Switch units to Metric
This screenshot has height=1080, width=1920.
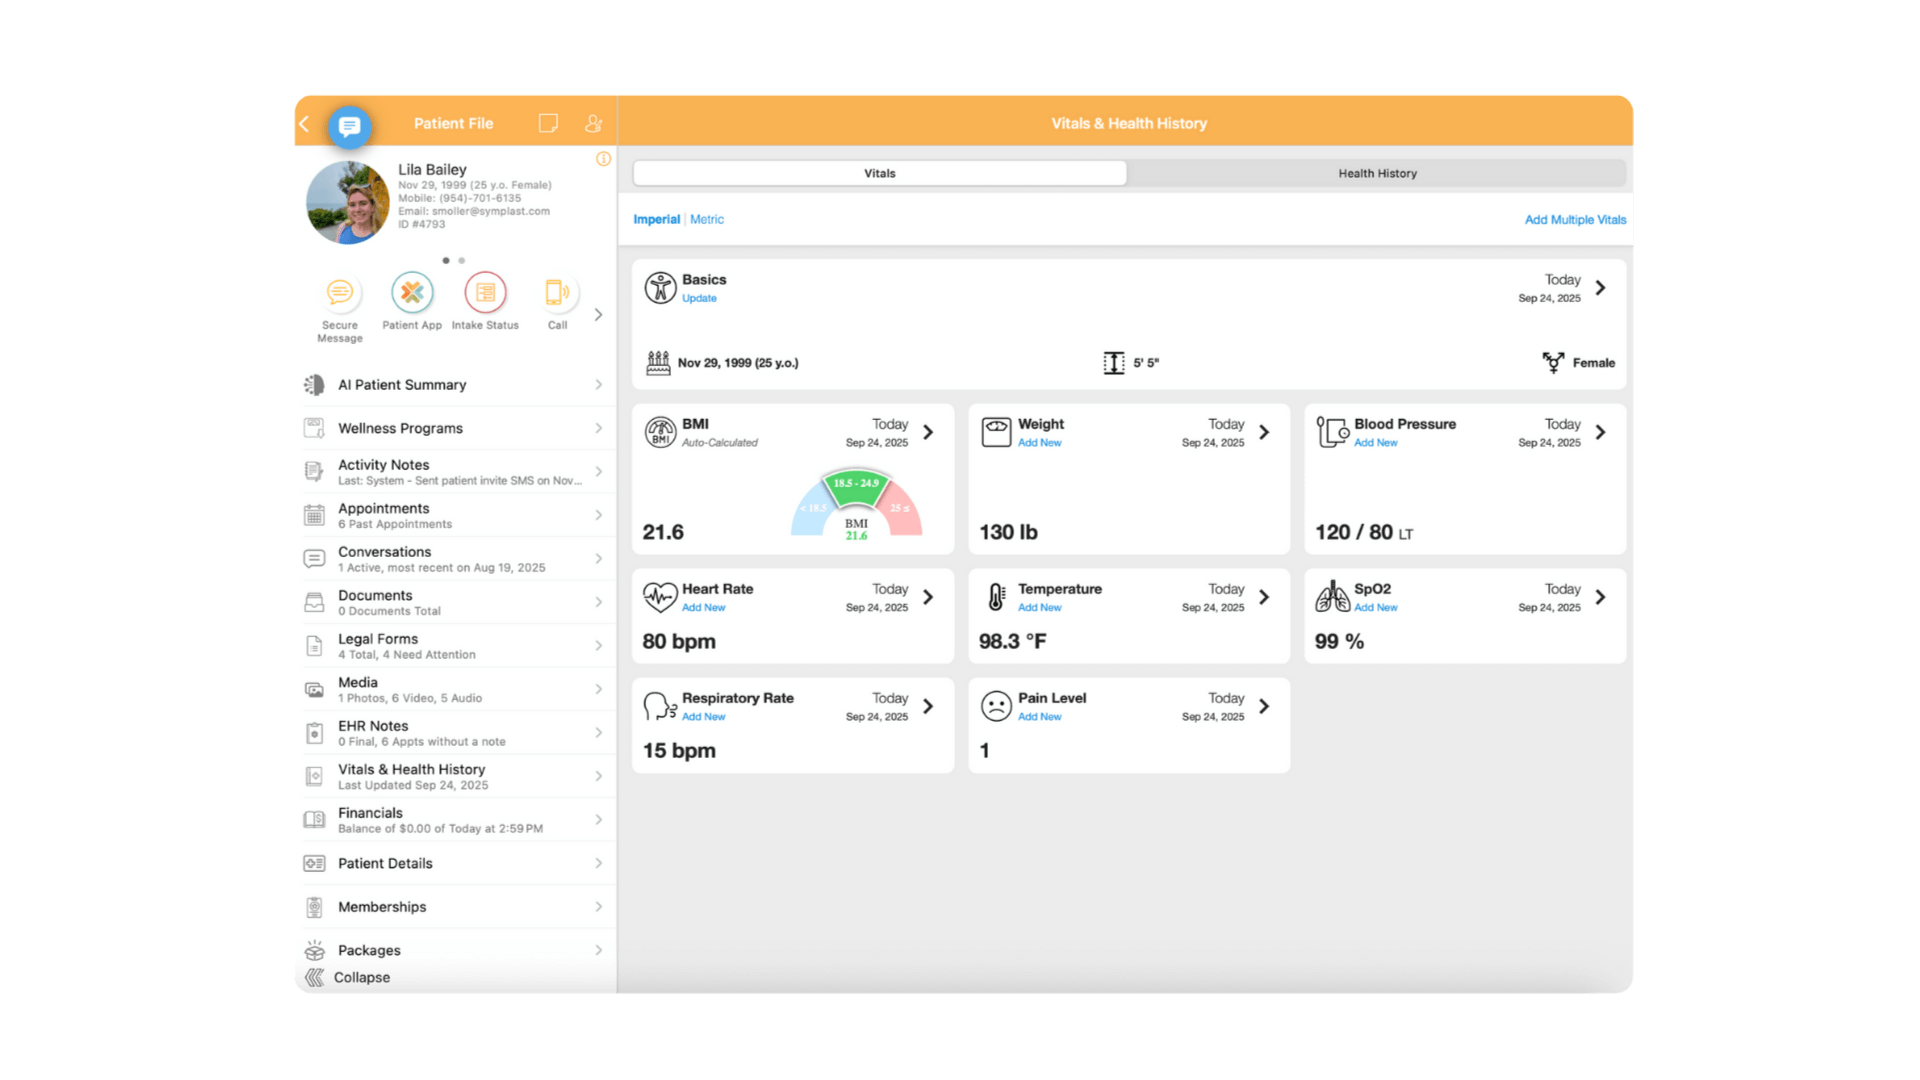(706, 219)
